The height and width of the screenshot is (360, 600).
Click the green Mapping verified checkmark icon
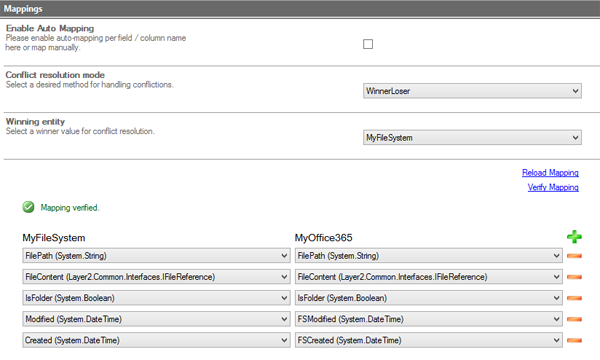28,207
